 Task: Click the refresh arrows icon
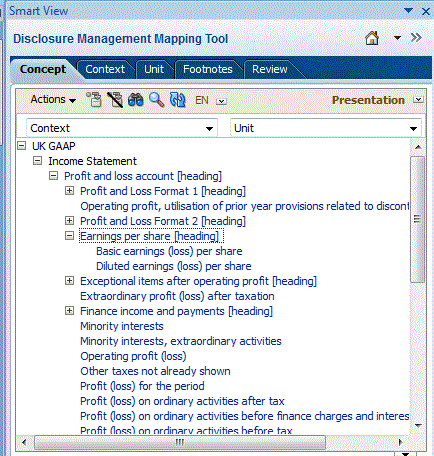click(x=177, y=100)
